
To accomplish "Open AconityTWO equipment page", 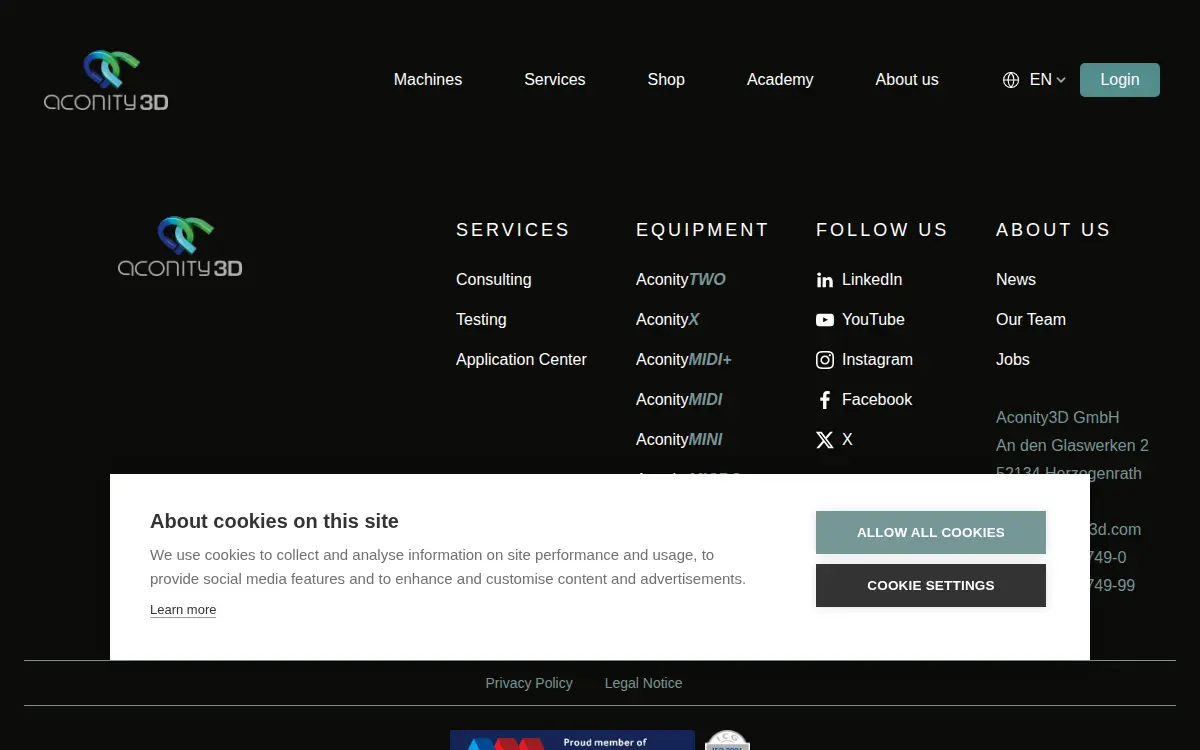I will [681, 280].
